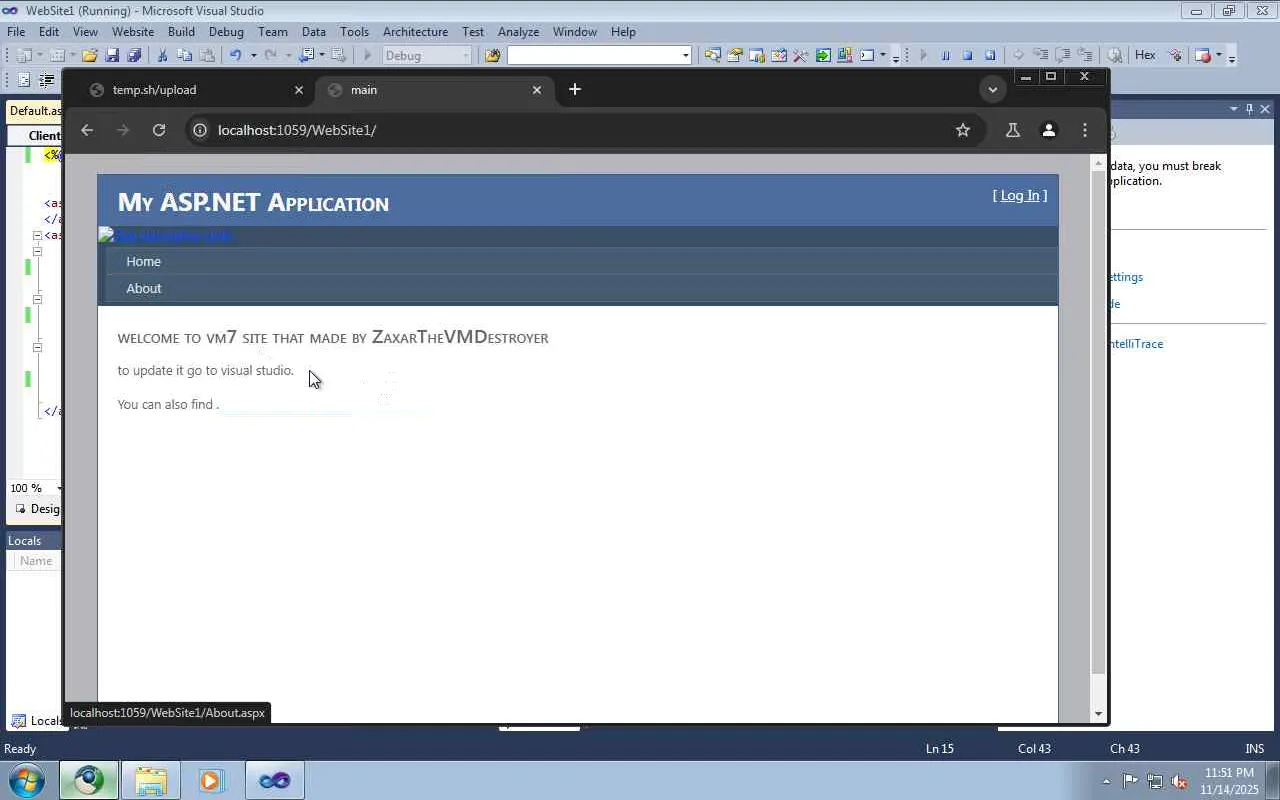
Task: Open the Properties Window toolbar icon
Action: 735,56
